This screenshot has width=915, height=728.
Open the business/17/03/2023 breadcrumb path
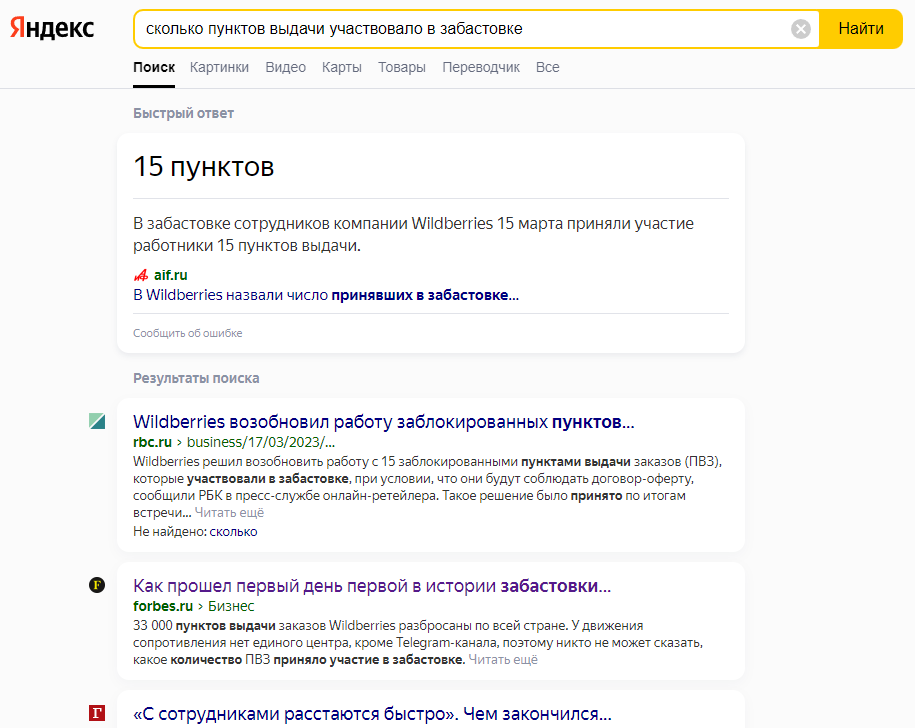point(261,442)
